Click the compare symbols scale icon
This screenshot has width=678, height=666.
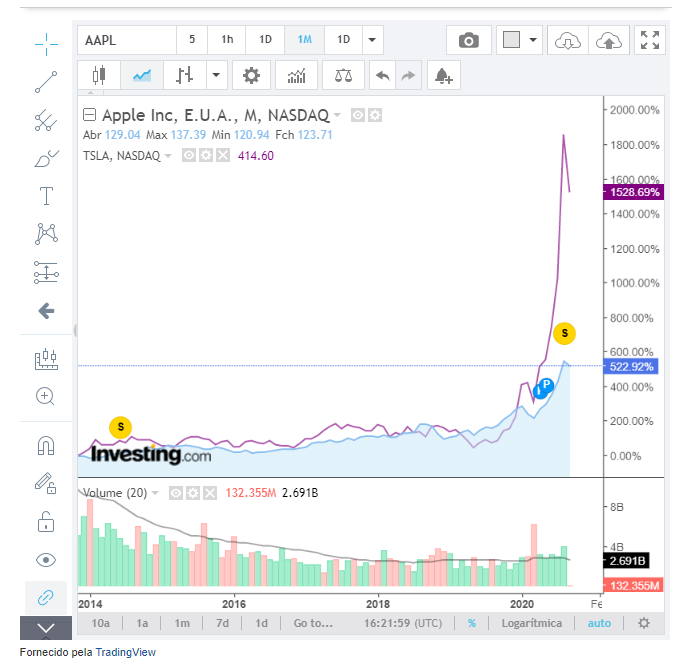click(343, 75)
